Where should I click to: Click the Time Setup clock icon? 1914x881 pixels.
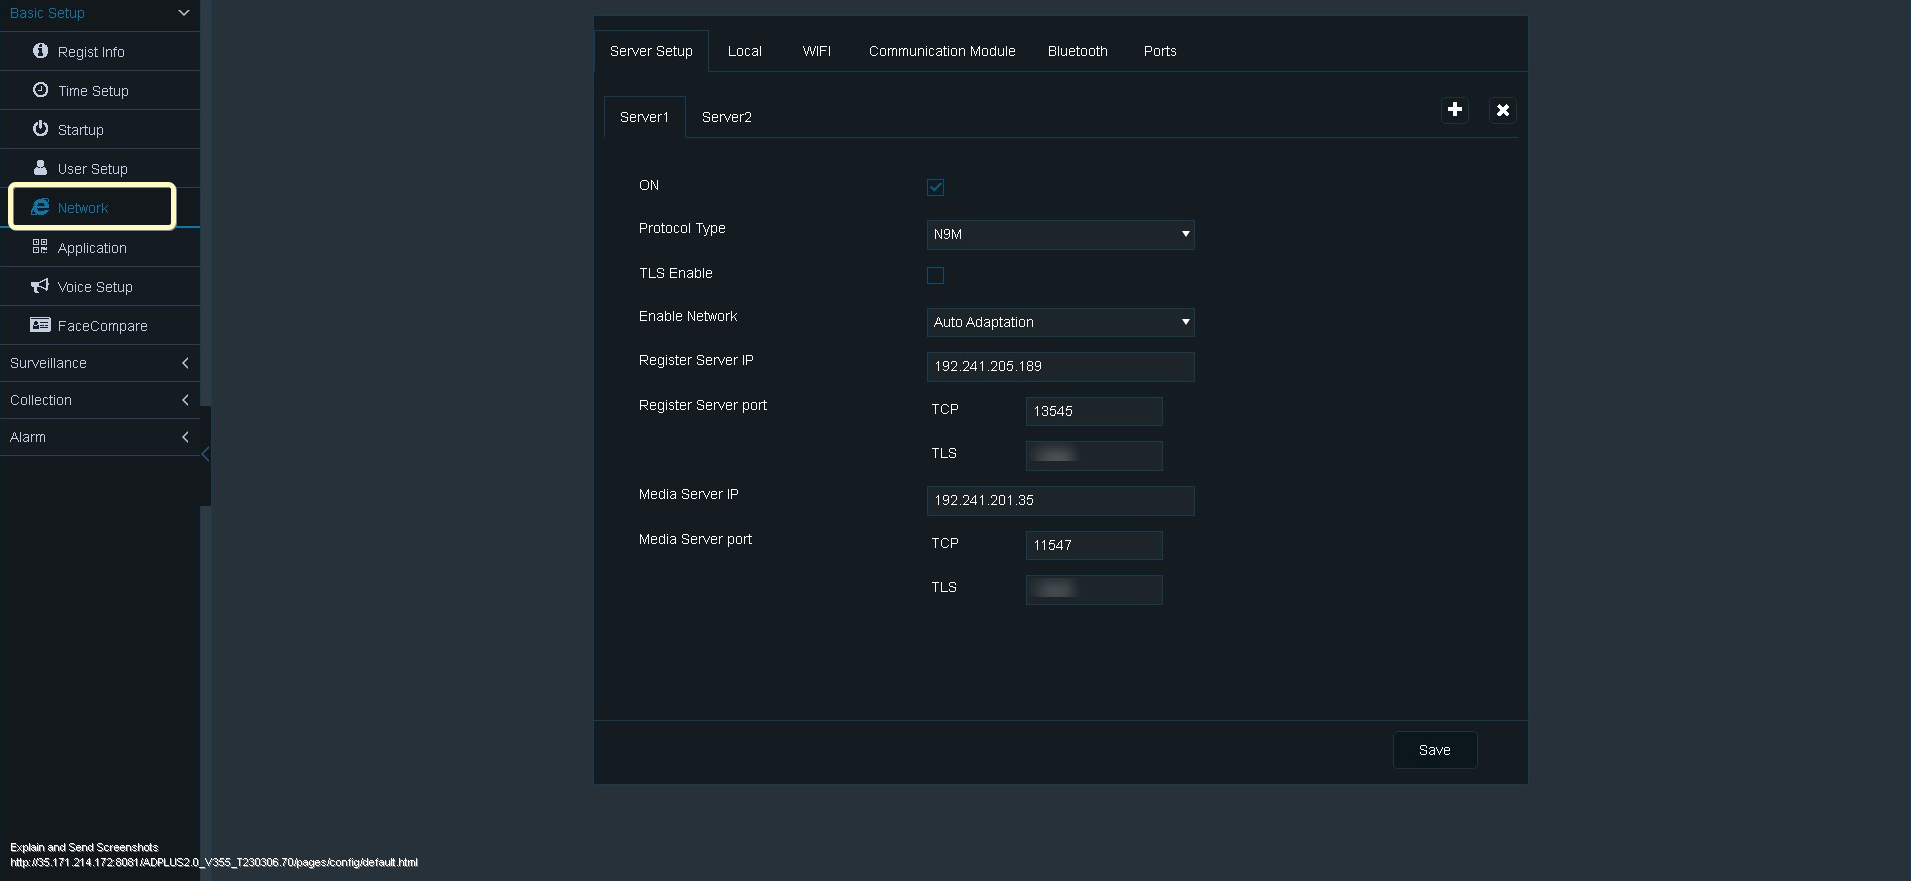(40, 89)
